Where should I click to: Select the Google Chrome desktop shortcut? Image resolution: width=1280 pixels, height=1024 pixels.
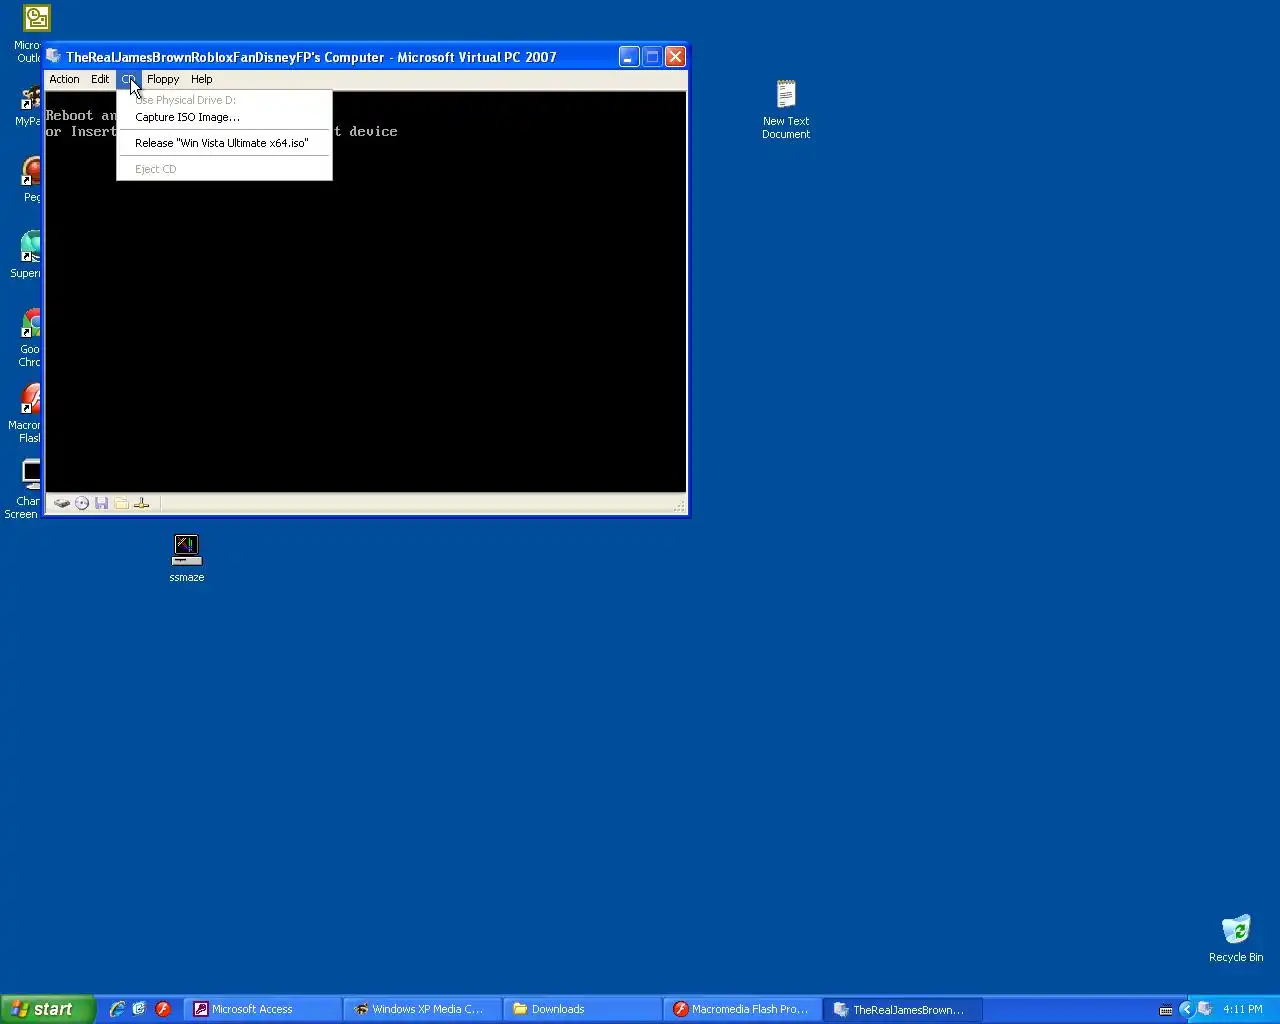click(30, 338)
